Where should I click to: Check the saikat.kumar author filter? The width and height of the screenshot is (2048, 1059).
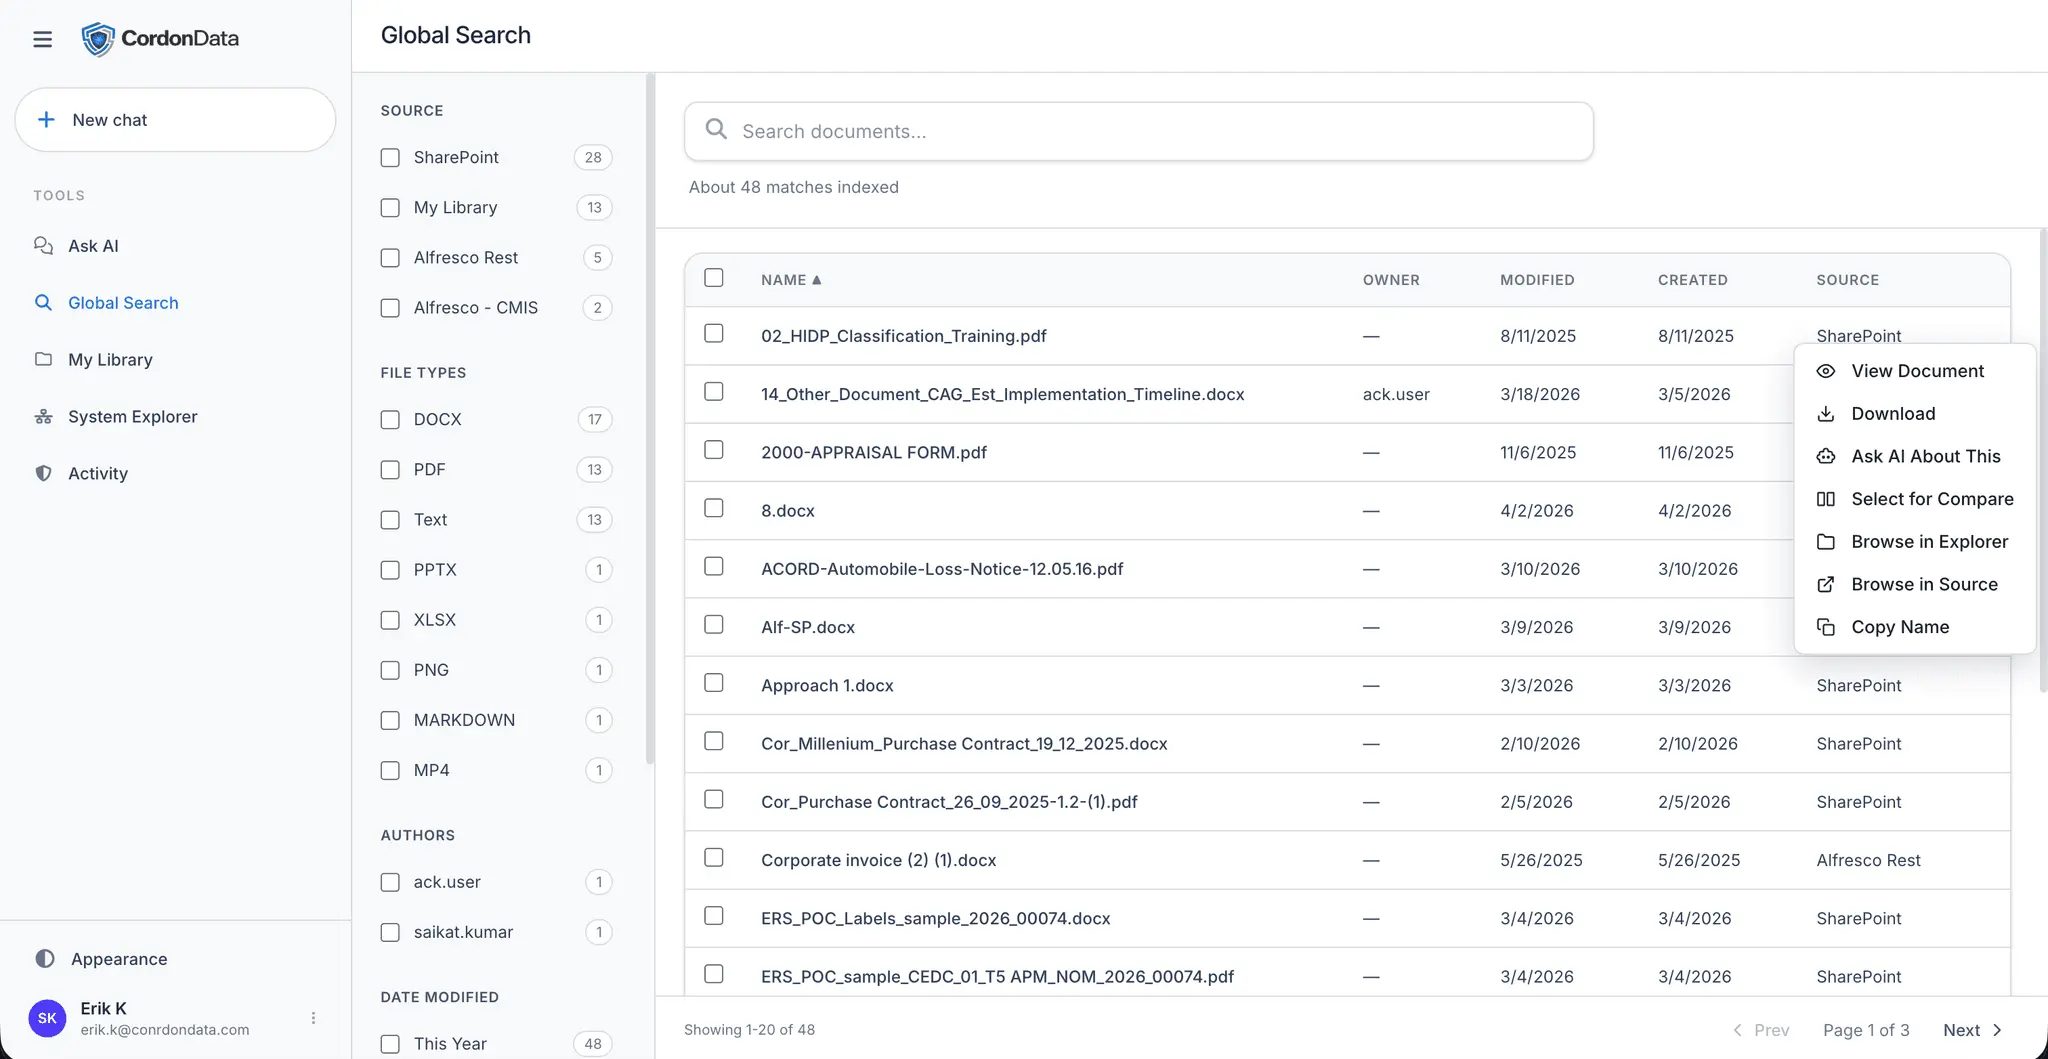(x=390, y=932)
